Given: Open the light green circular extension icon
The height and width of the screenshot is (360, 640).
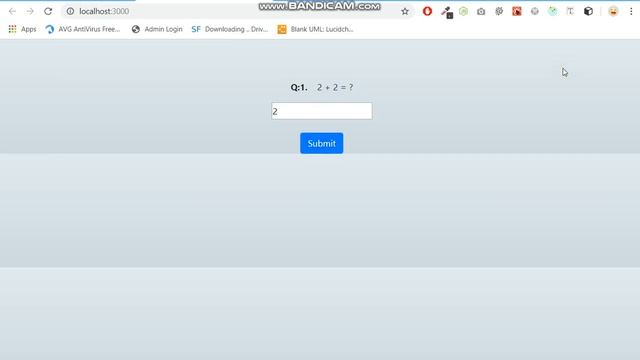Looking at the screenshot, I should tap(463, 11).
